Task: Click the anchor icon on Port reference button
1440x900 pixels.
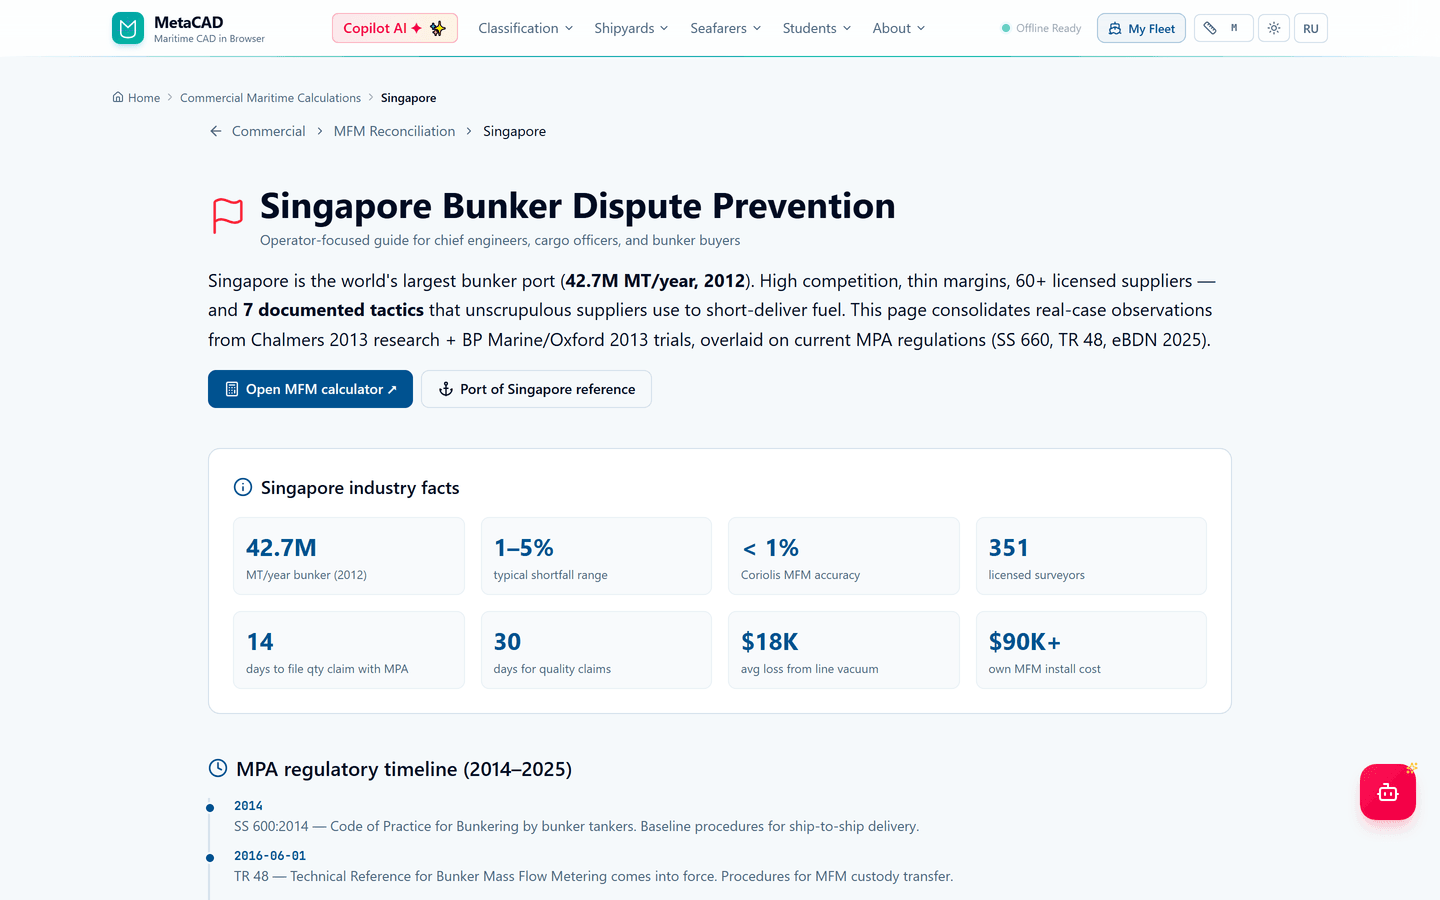Action: point(446,389)
